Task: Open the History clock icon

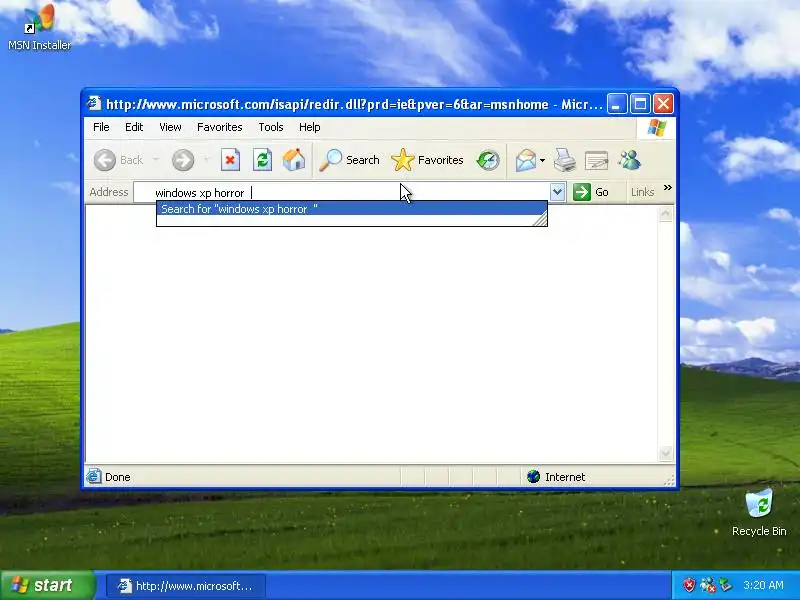Action: pyautogui.click(x=488, y=160)
